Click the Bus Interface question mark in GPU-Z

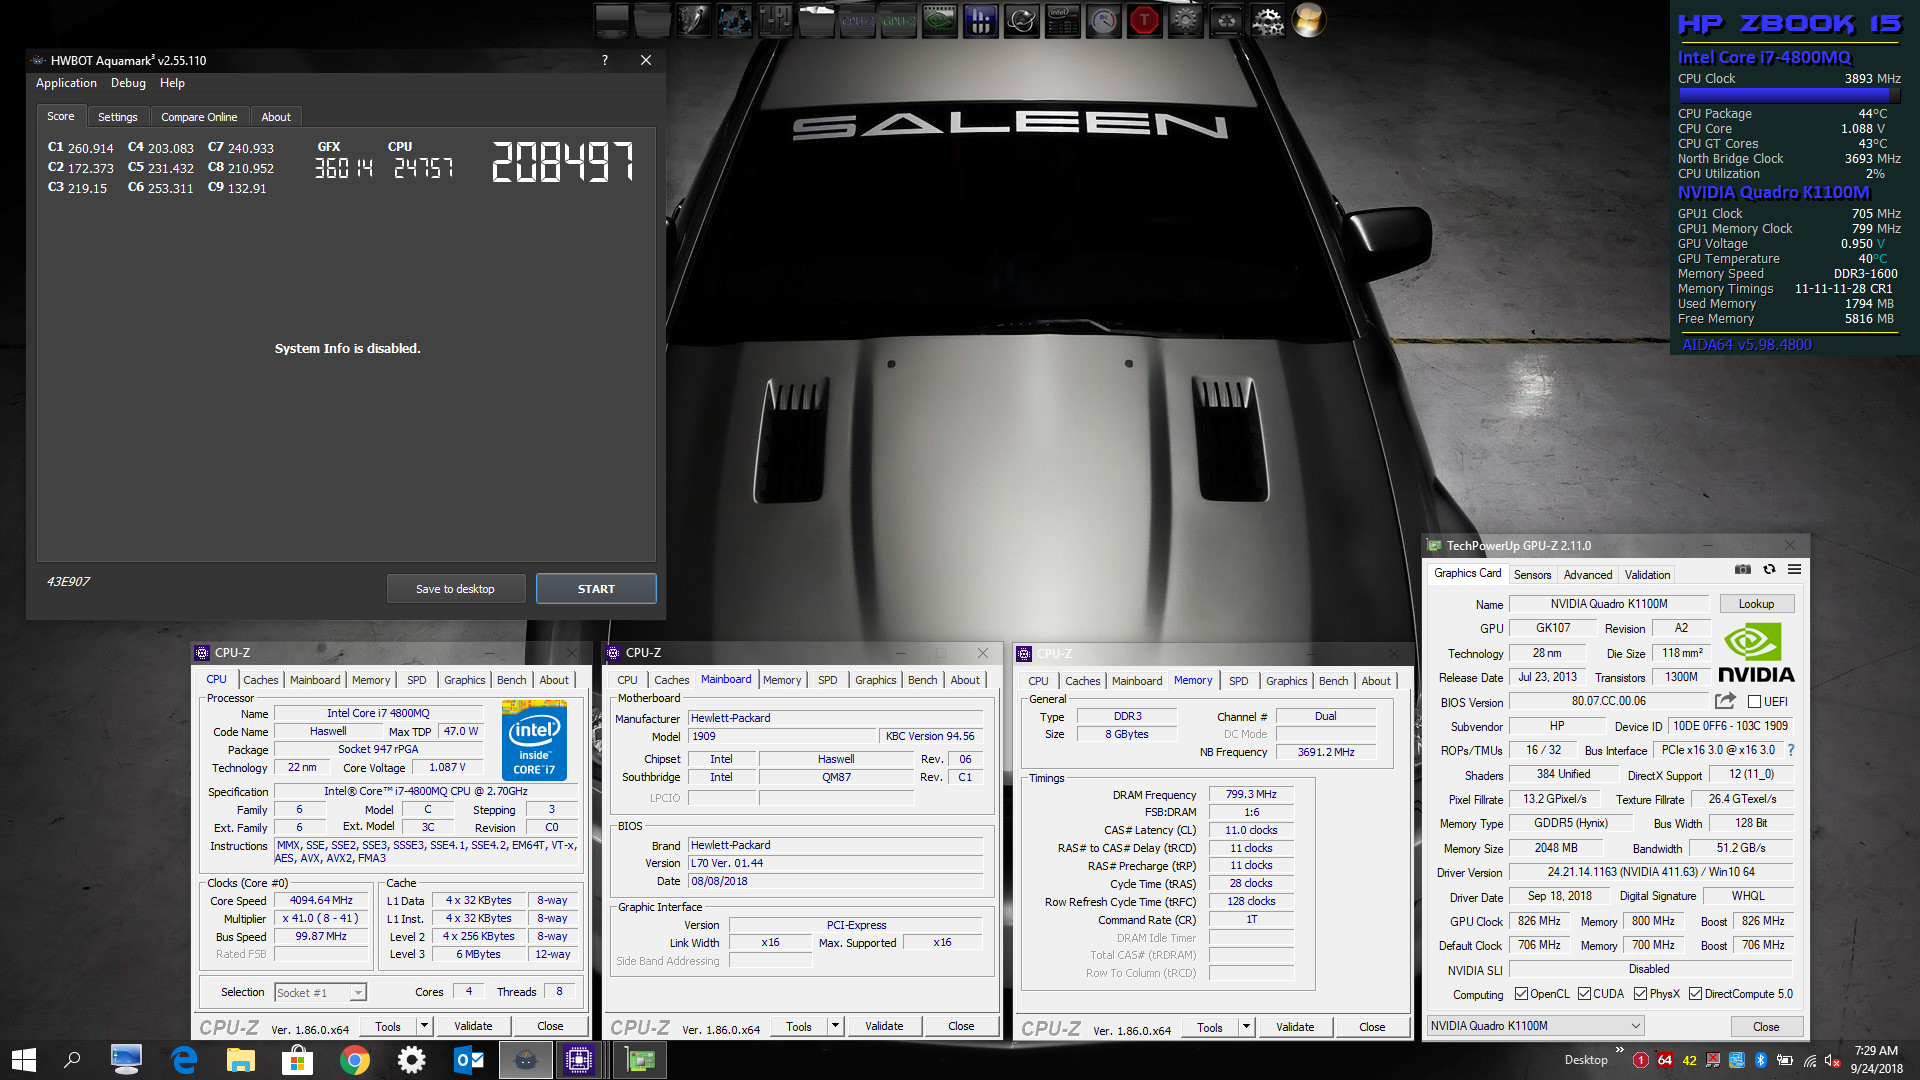pyautogui.click(x=1790, y=750)
